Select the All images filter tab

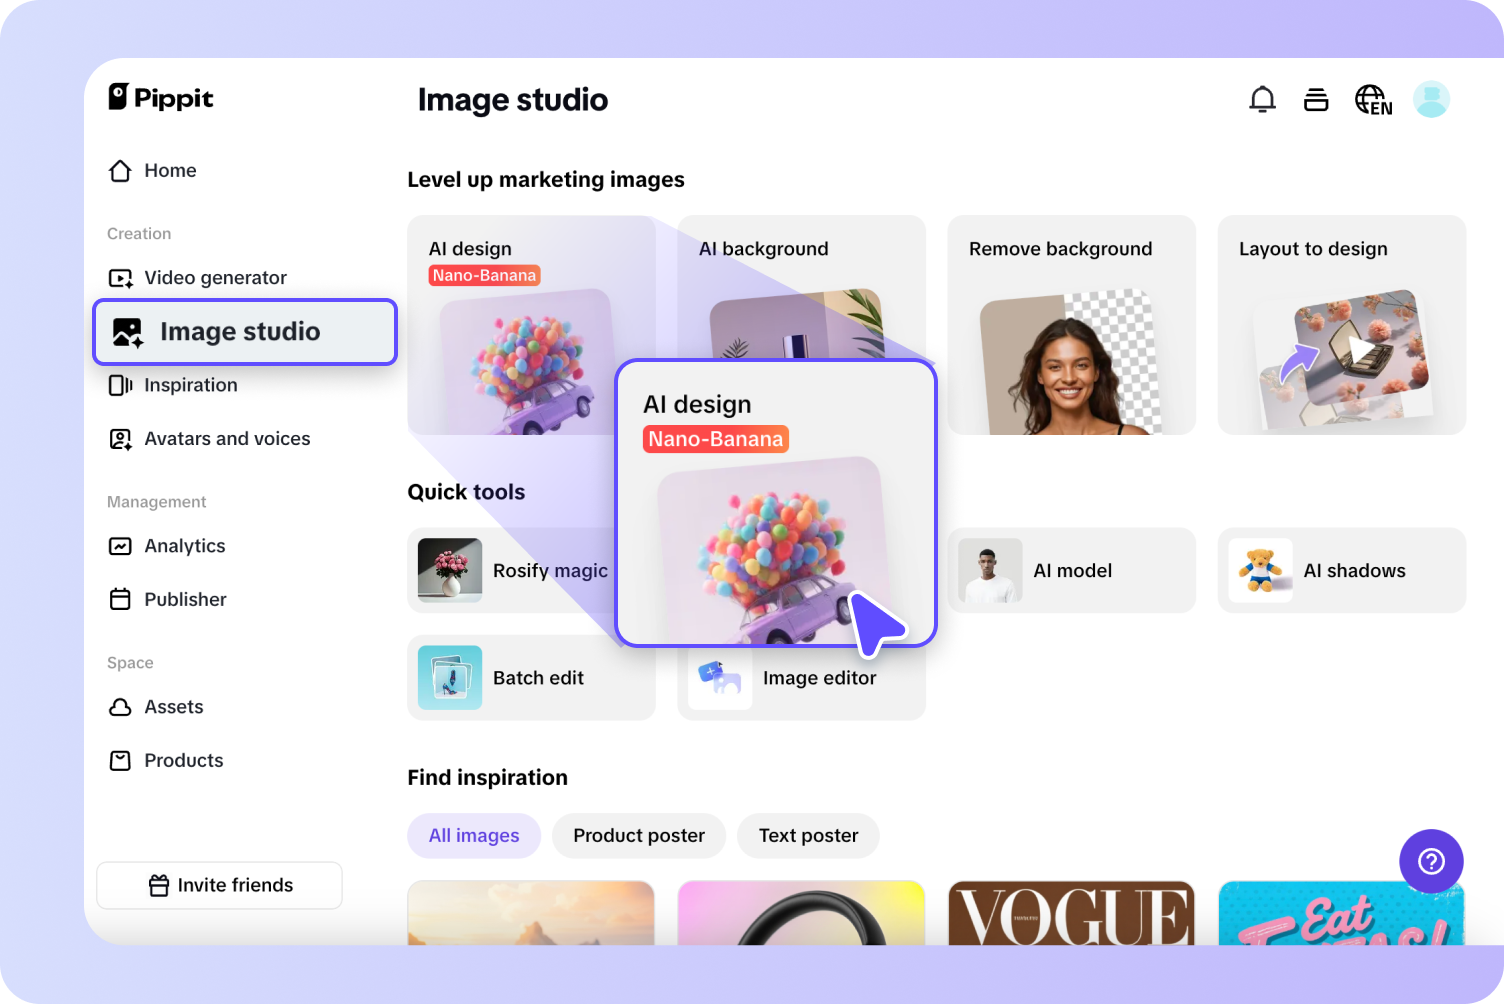474,836
